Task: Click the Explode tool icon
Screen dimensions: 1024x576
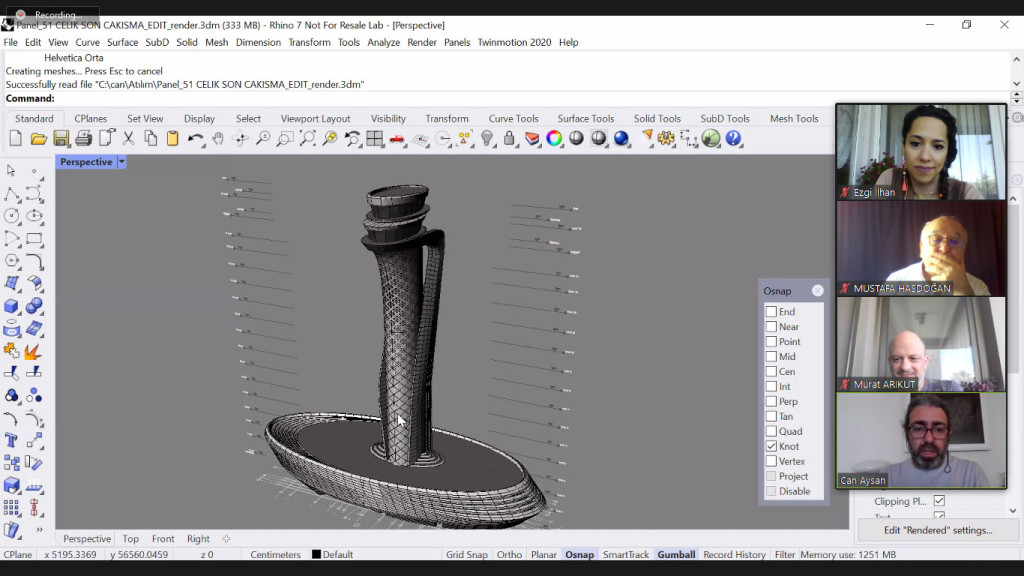Action: pyautogui.click(x=33, y=351)
